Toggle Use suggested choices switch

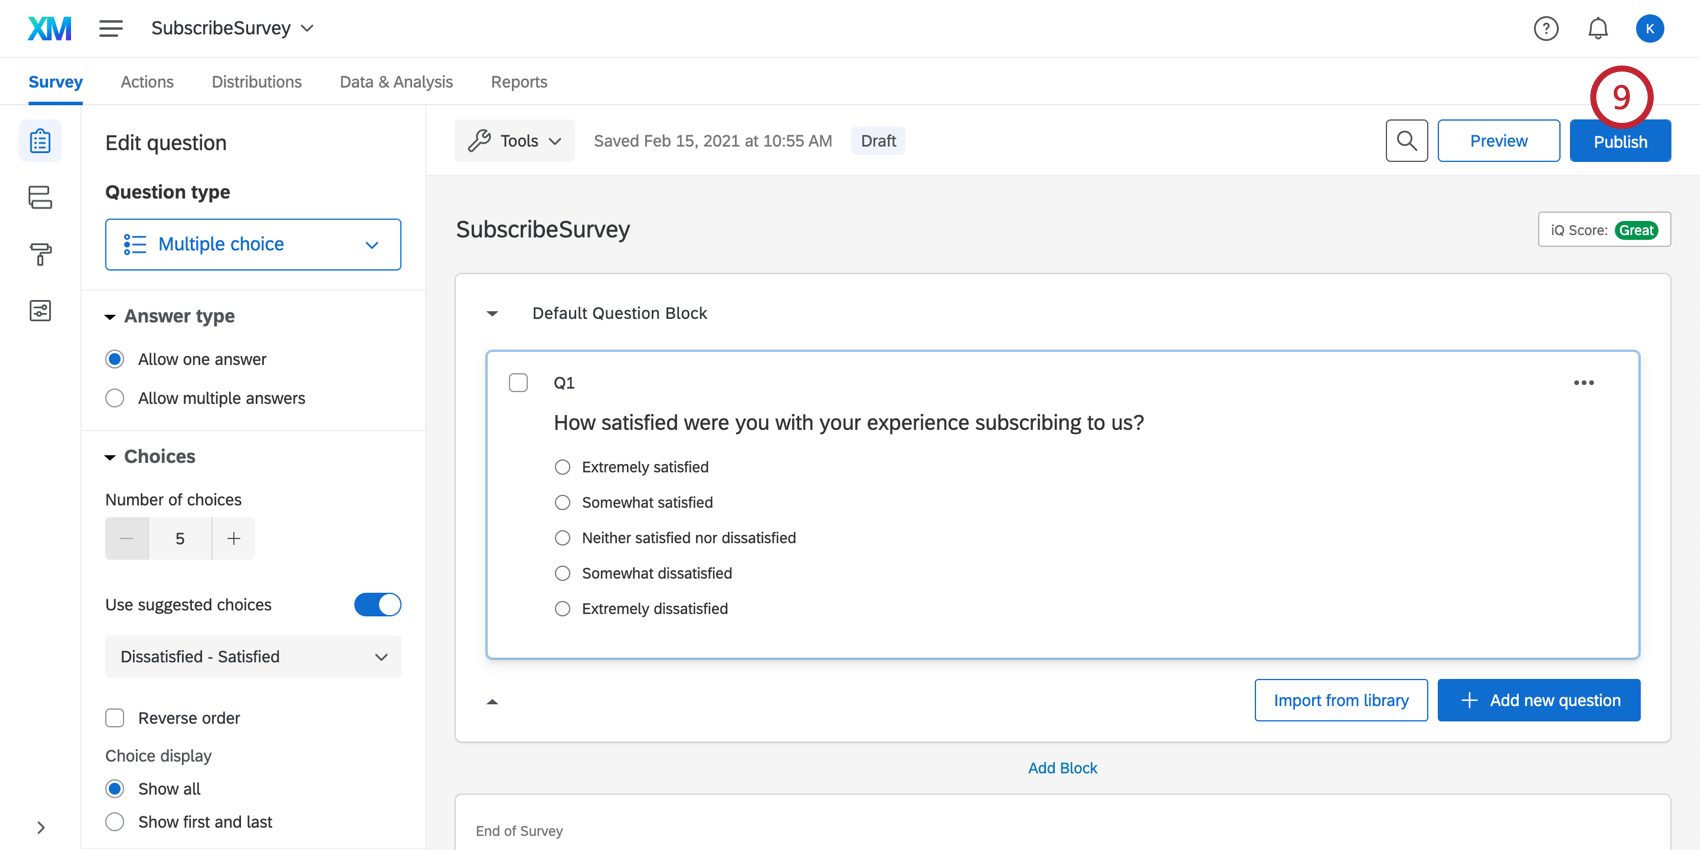tap(377, 605)
